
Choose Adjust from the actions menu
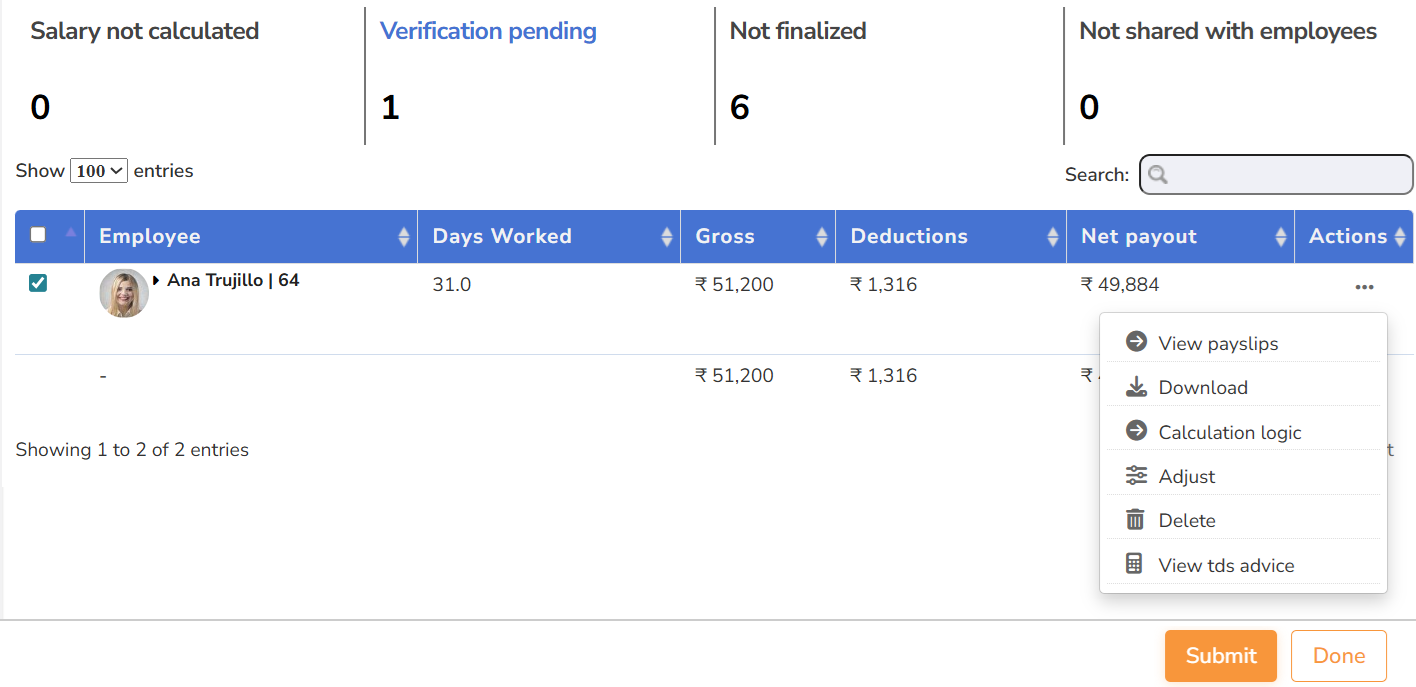1187,477
